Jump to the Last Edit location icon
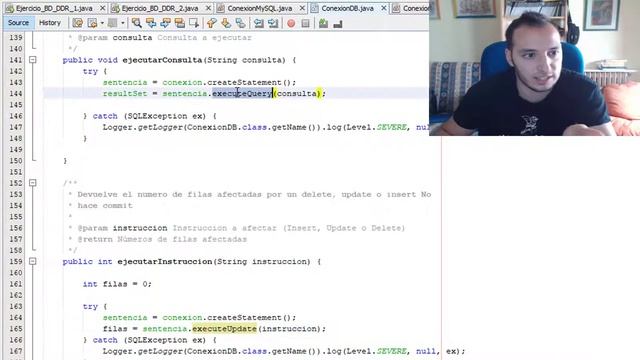 pyautogui.click(x=77, y=23)
